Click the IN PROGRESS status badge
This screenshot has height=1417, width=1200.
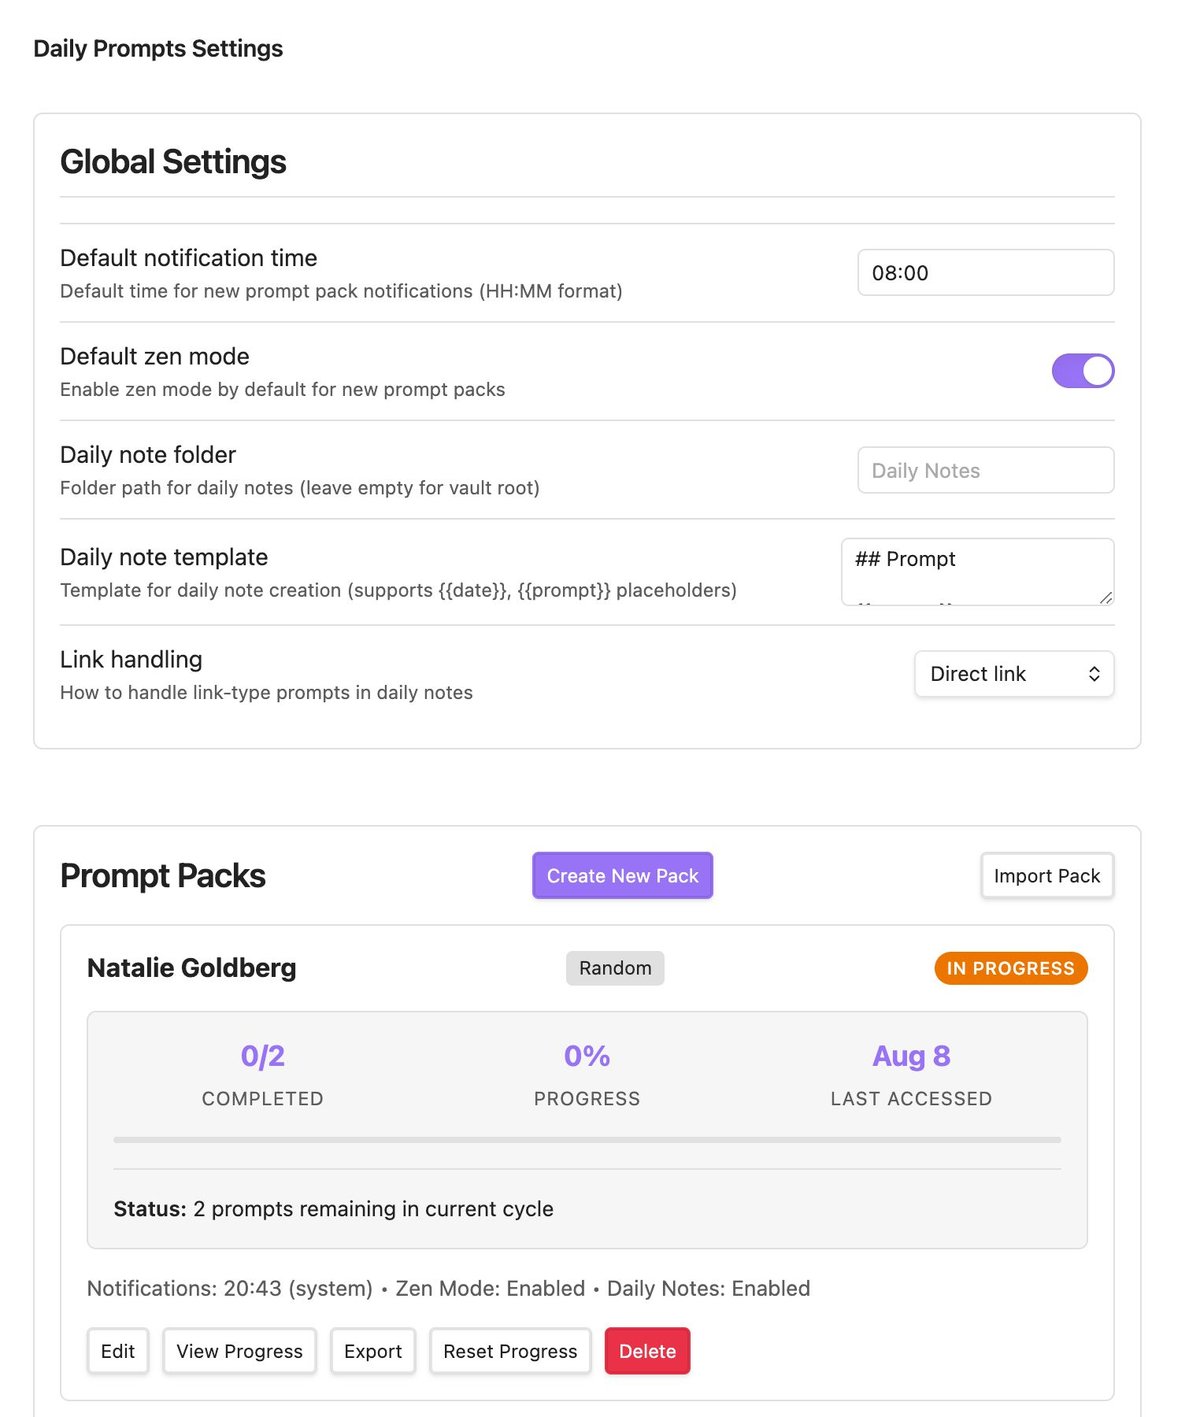pos(1010,967)
